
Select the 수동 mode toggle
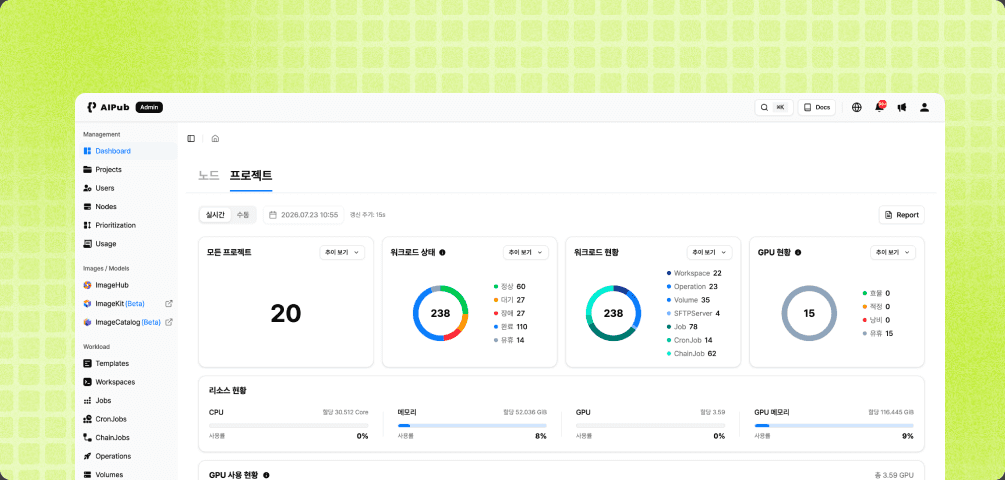click(243, 215)
